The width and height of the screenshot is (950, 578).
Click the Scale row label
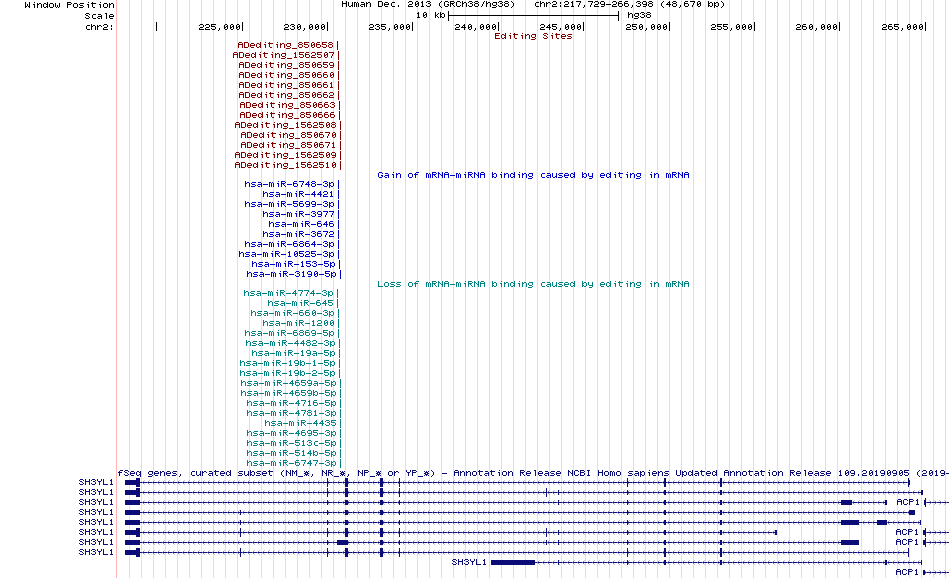(x=99, y=16)
